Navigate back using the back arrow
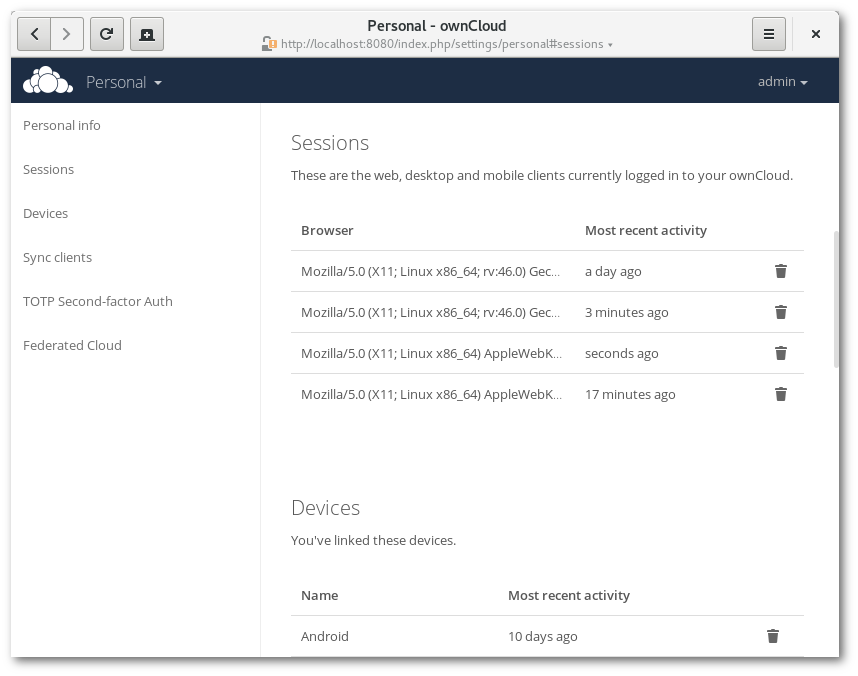858x676 pixels. pos(34,33)
